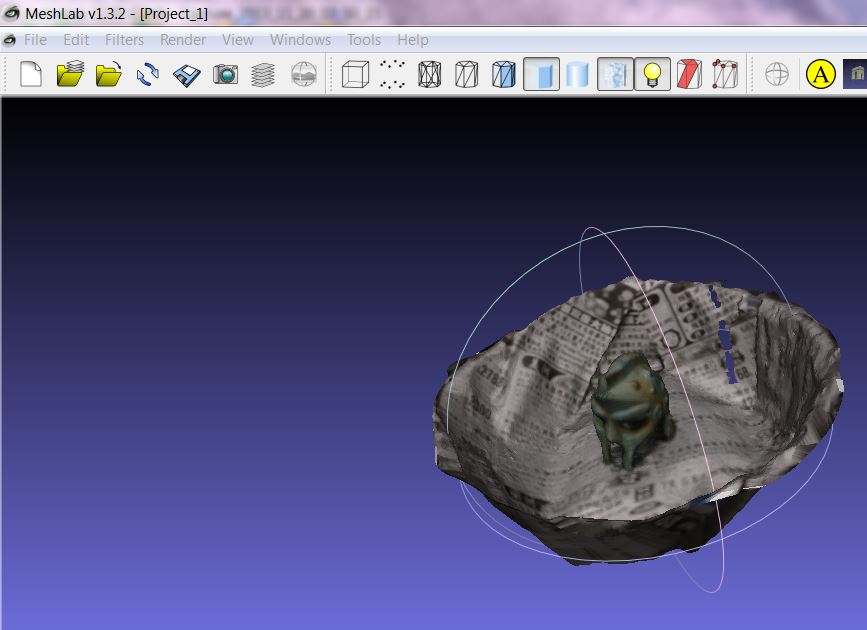This screenshot has height=630, width=867.
Task: Expand the File menu
Action: coord(35,40)
